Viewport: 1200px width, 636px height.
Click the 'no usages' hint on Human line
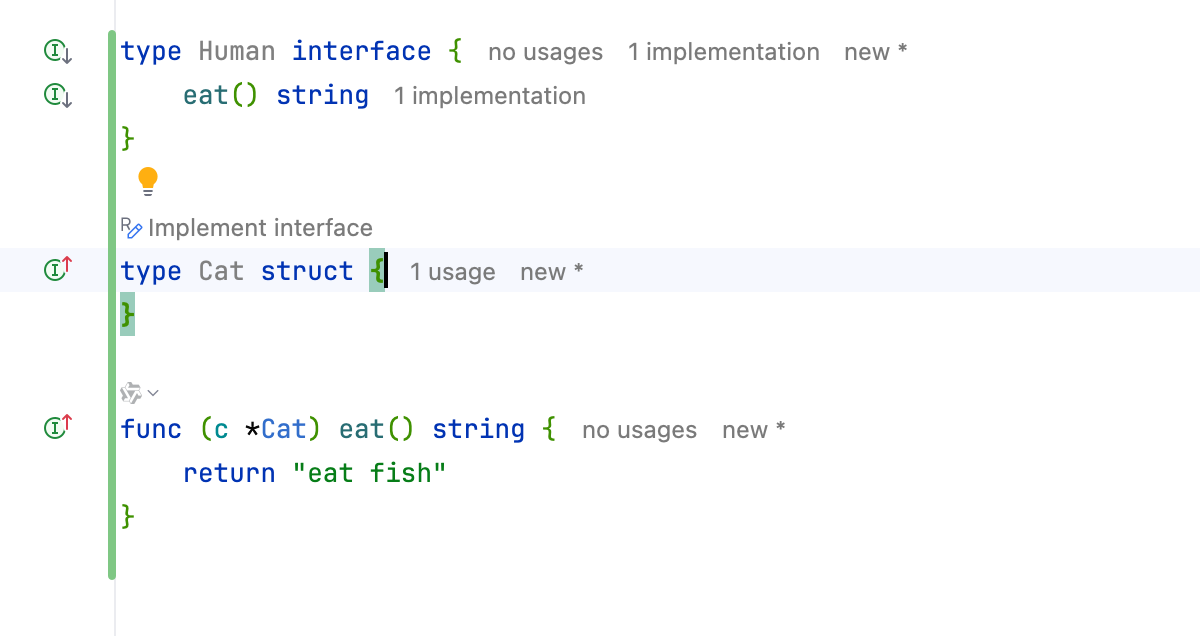point(545,52)
